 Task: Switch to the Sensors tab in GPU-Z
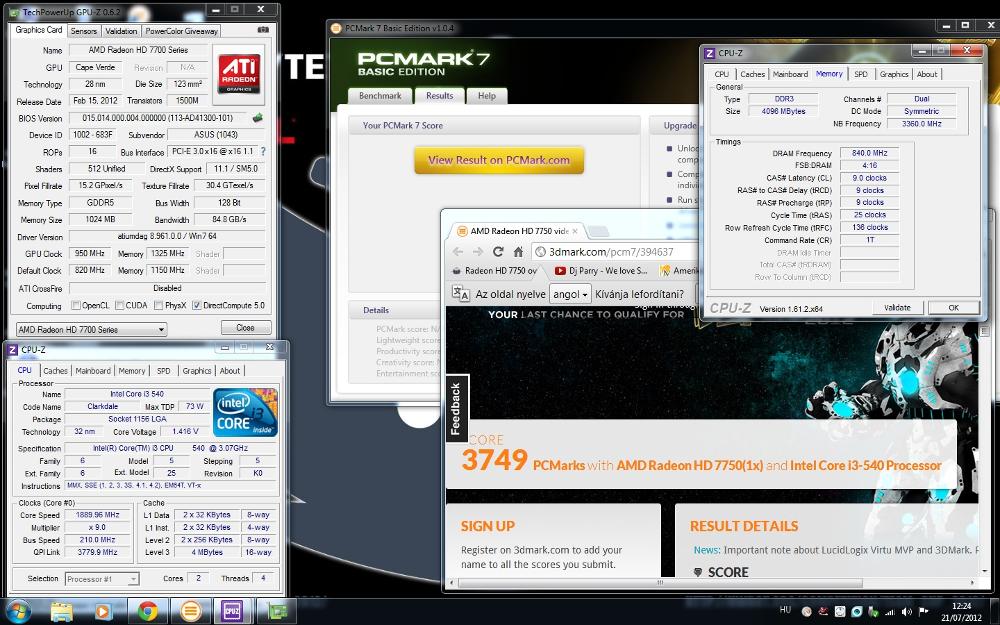point(84,31)
